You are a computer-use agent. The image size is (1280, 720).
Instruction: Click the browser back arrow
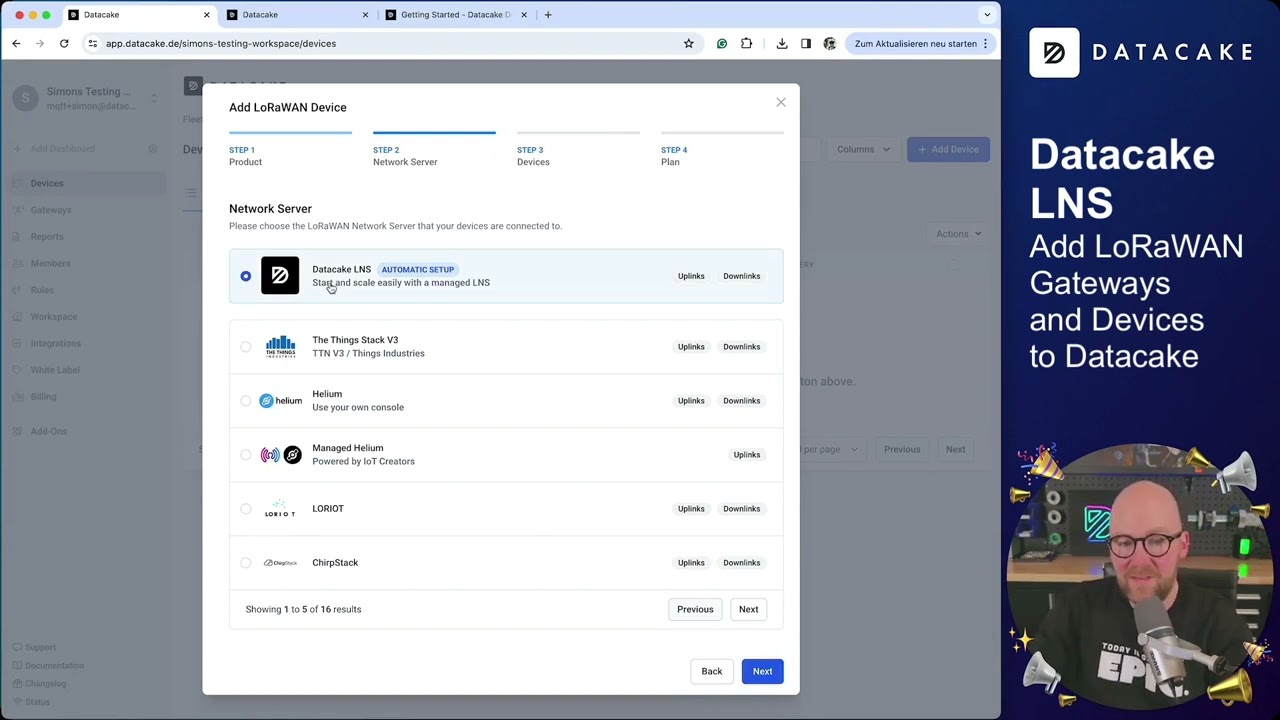(x=16, y=43)
